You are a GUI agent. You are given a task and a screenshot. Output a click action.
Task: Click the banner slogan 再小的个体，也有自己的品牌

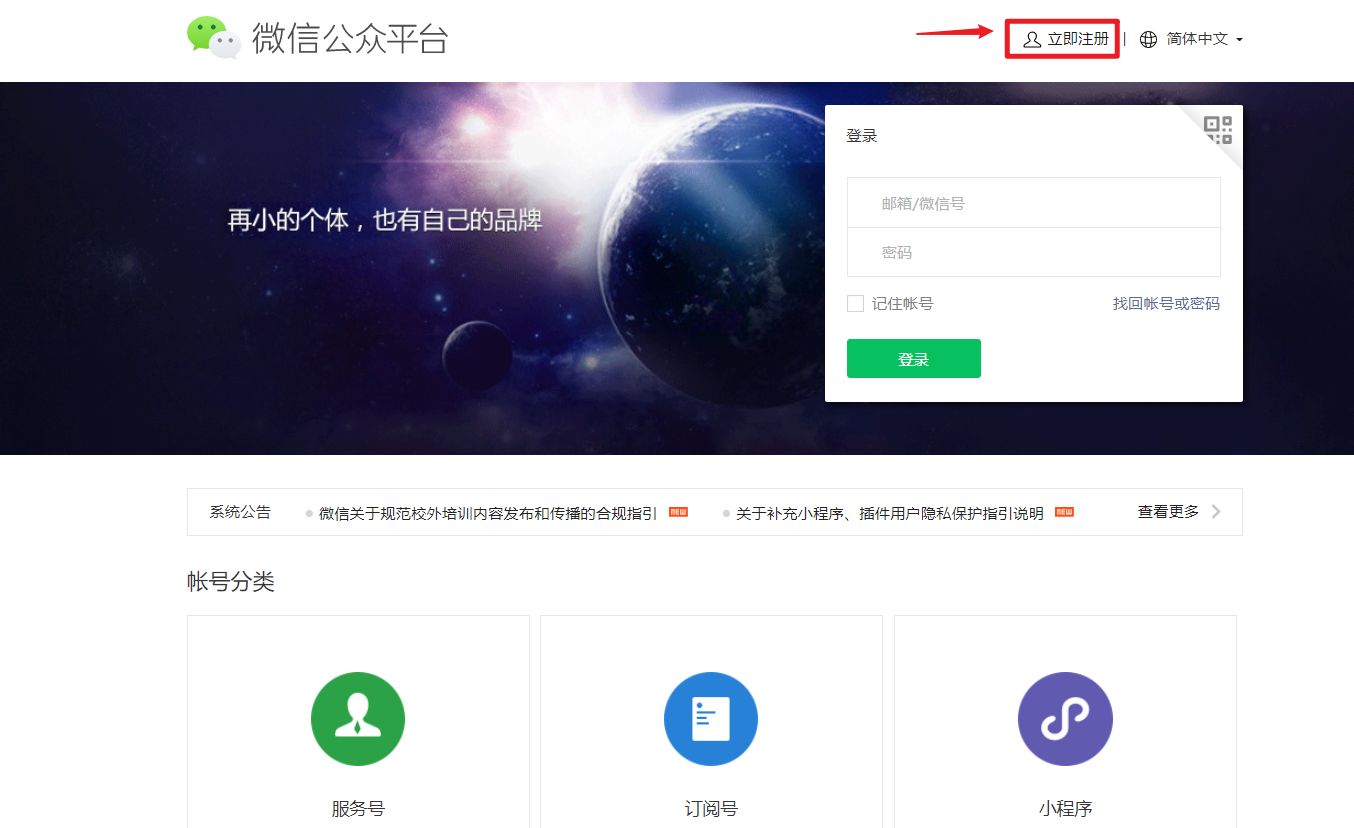[x=385, y=220]
